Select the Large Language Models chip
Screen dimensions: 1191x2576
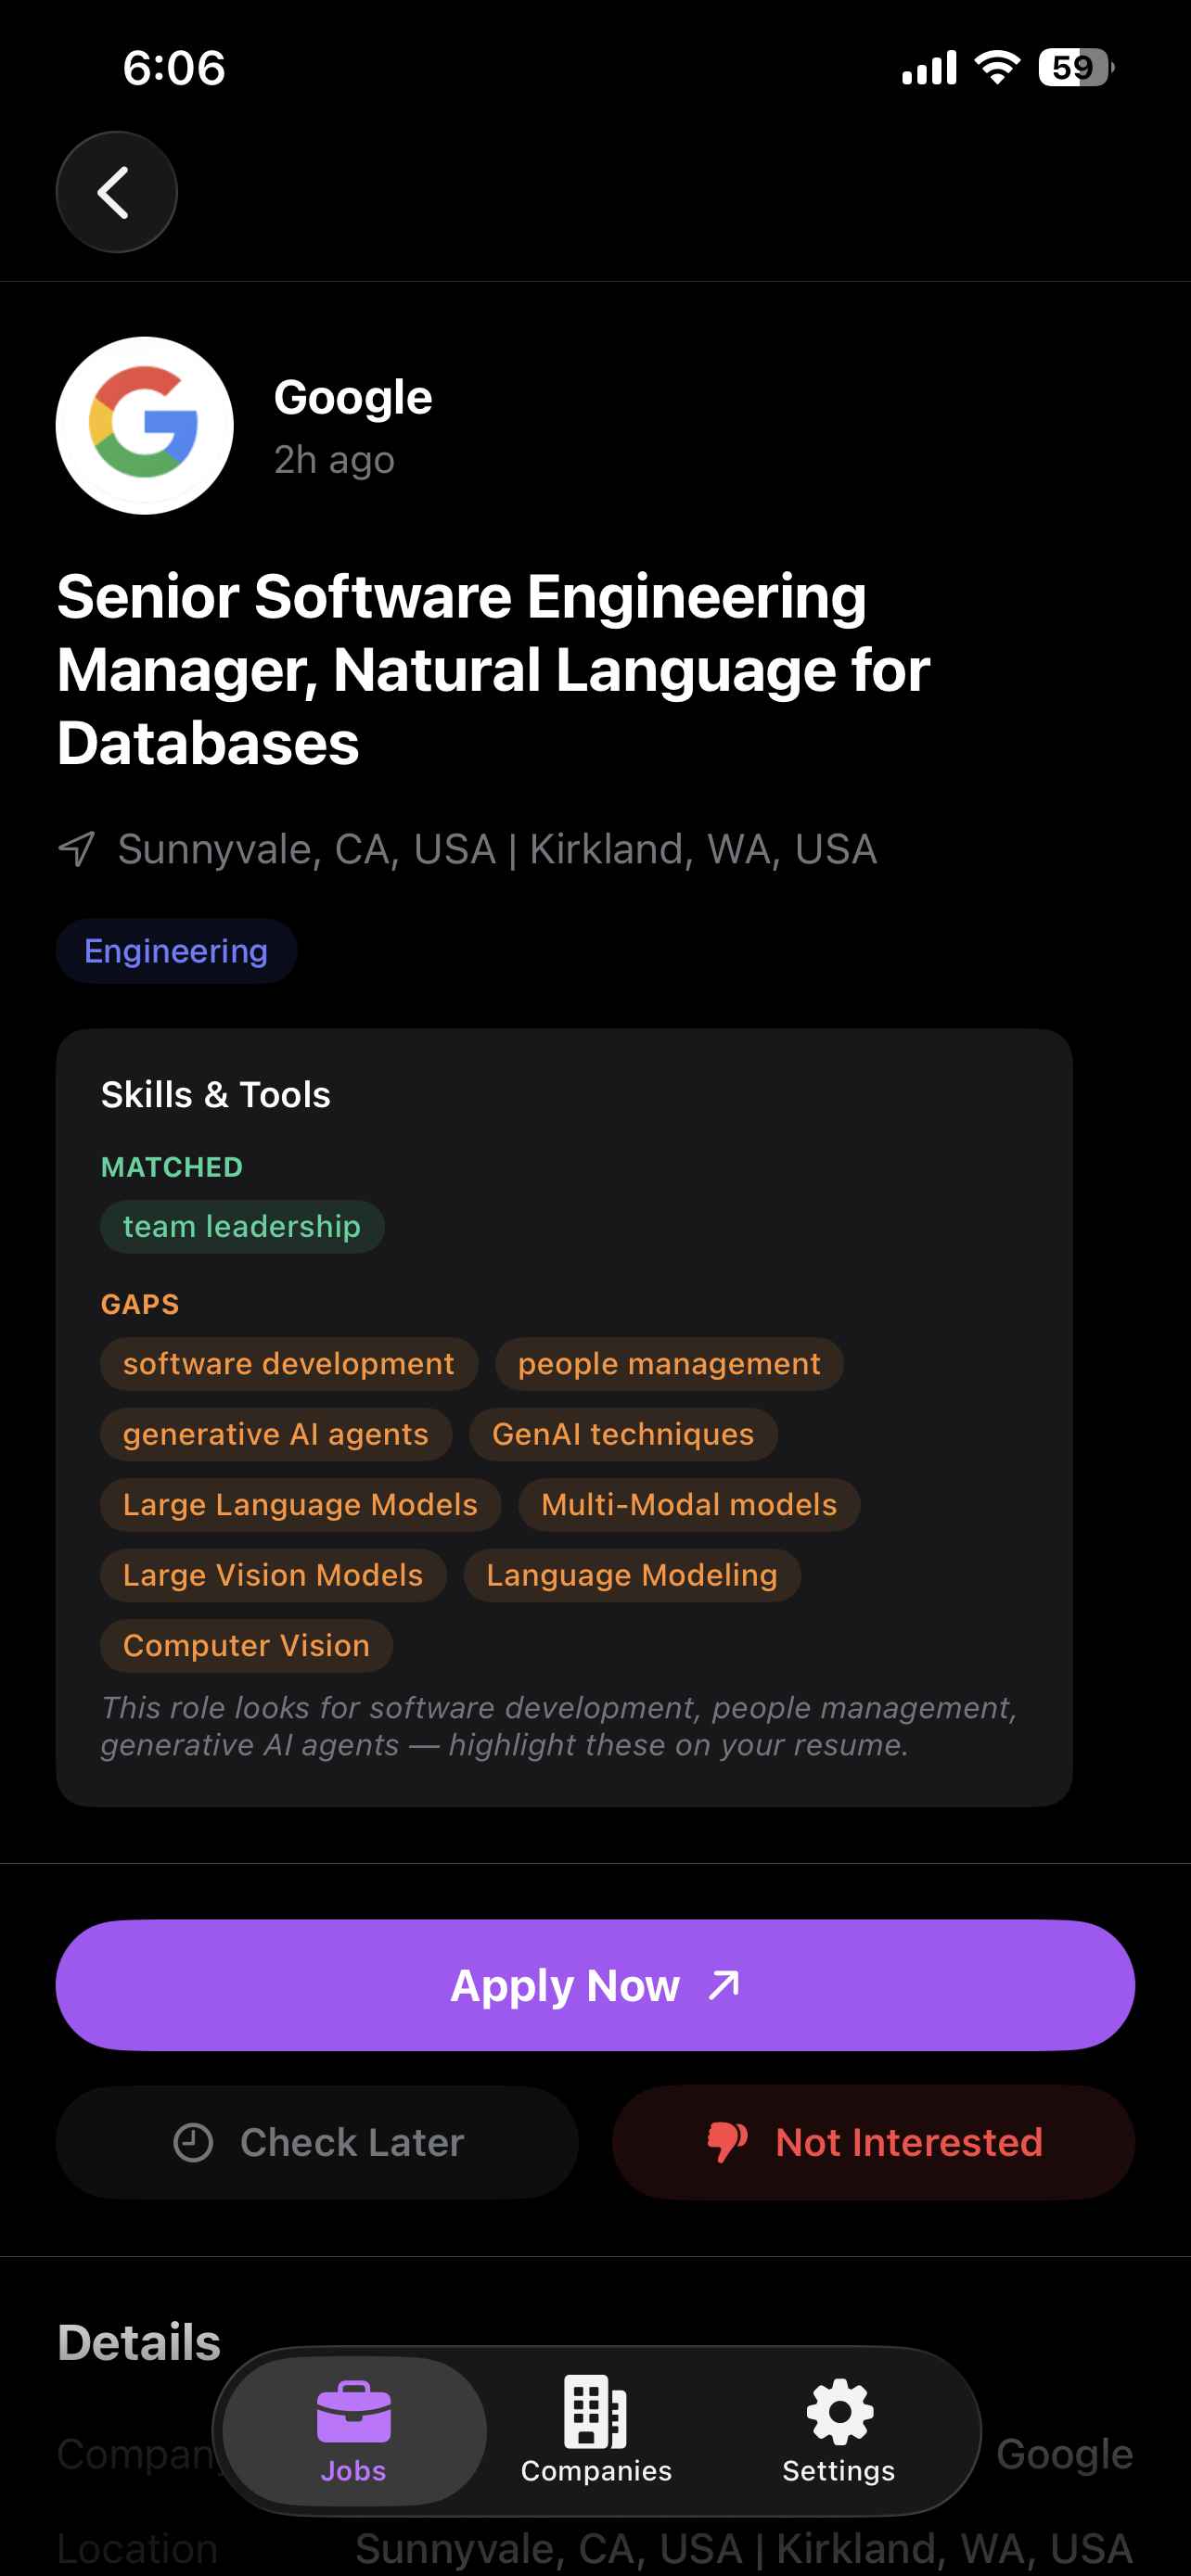coord(300,1505)
